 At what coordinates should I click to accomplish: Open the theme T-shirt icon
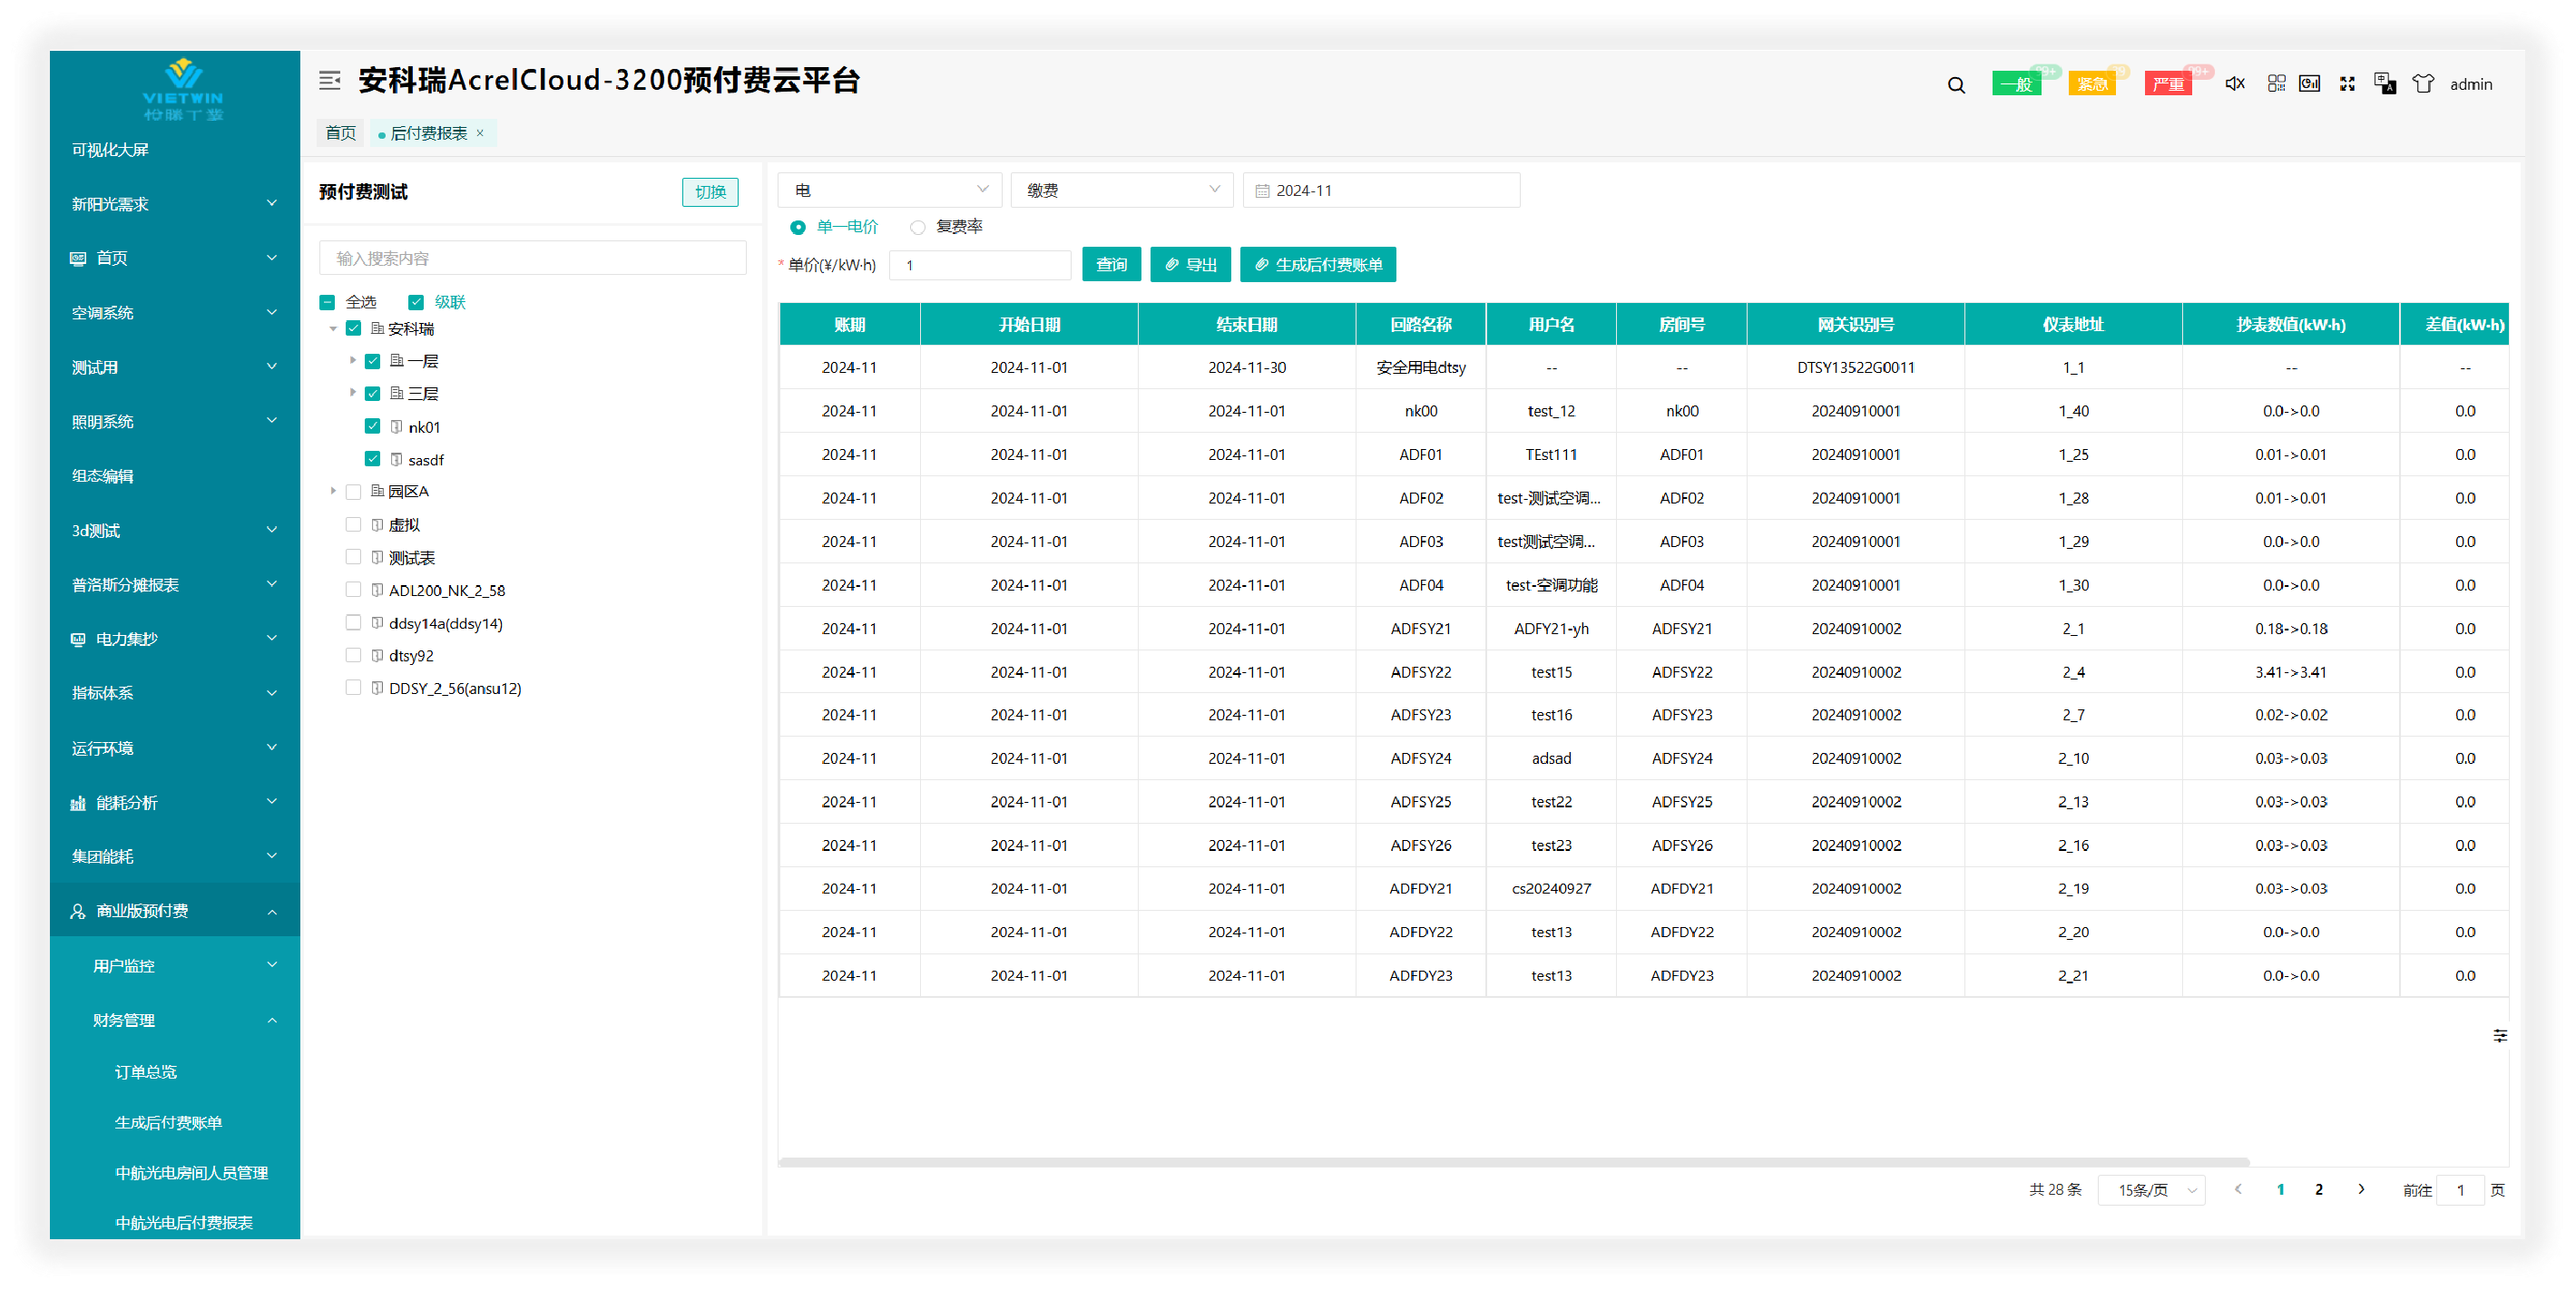2423,84
